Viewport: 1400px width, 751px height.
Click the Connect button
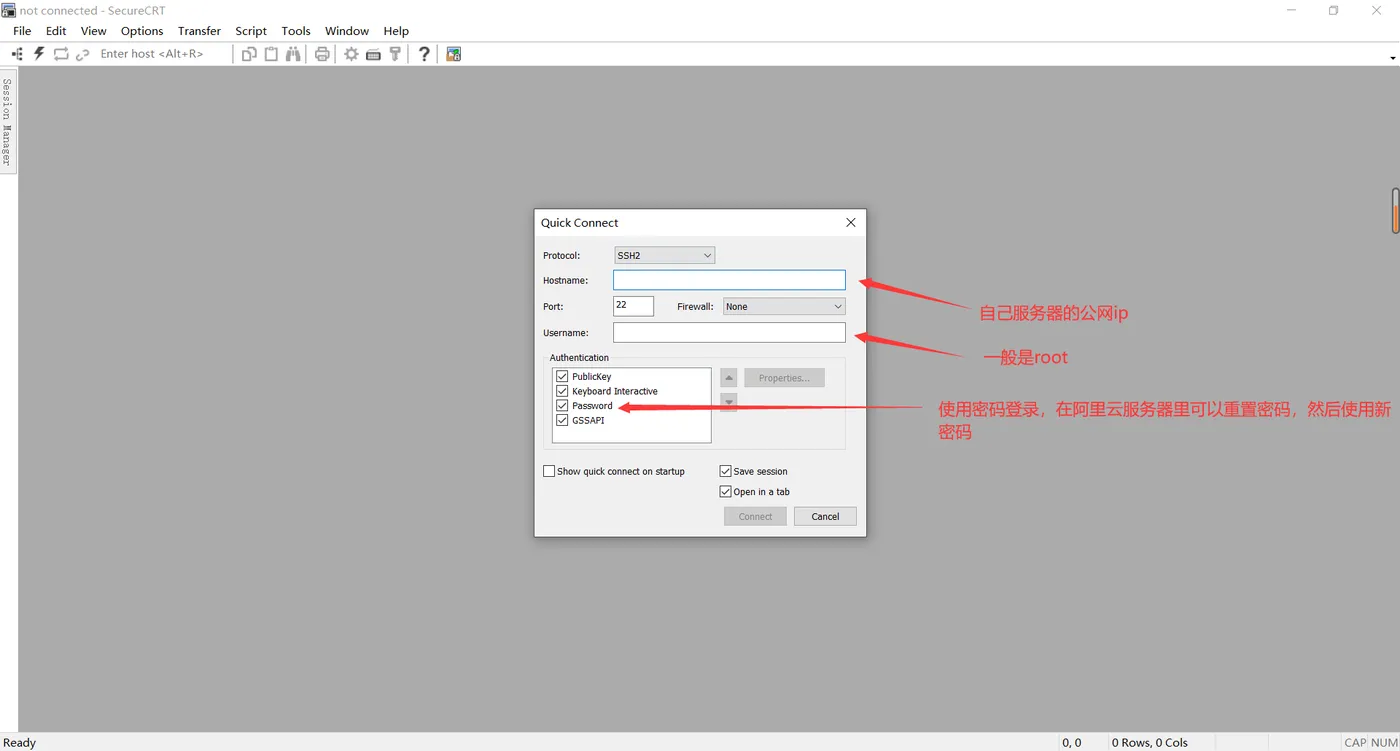(x=755, y=517)
